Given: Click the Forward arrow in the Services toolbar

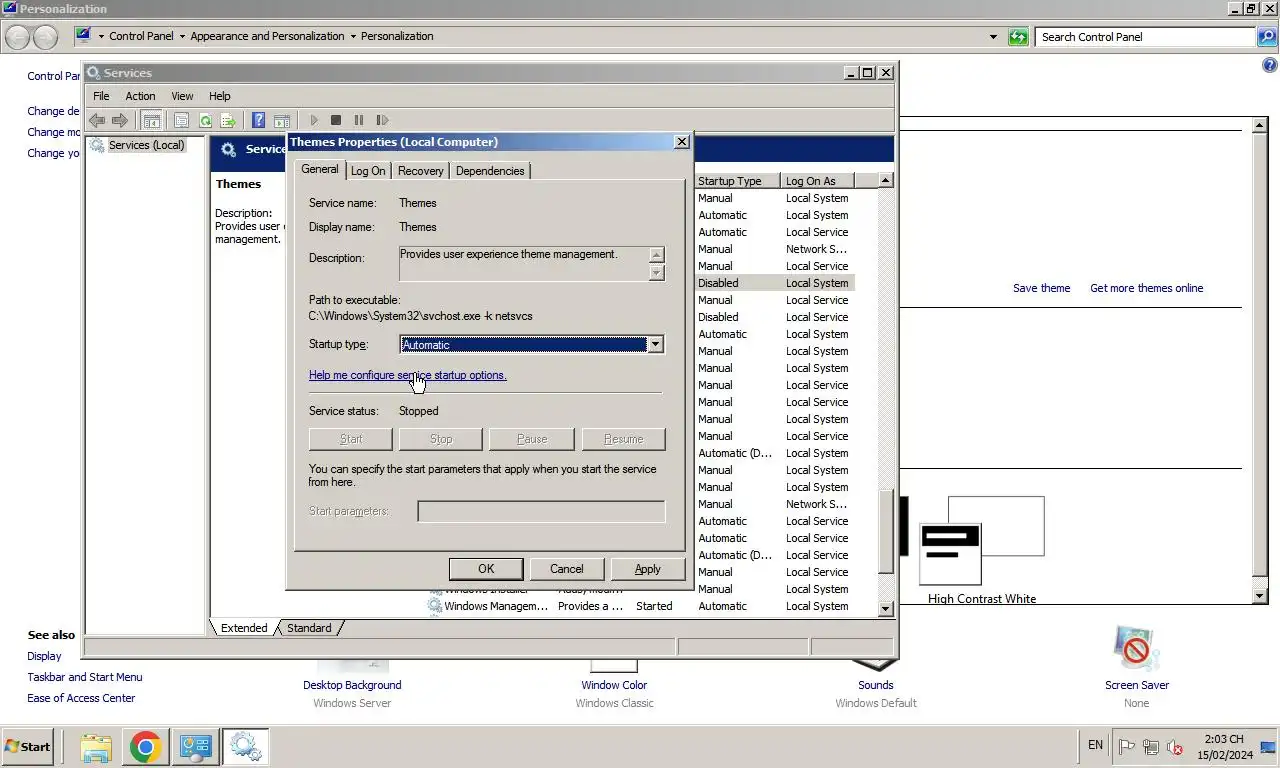Looking at the screenshot, I should tap(120, 120).
